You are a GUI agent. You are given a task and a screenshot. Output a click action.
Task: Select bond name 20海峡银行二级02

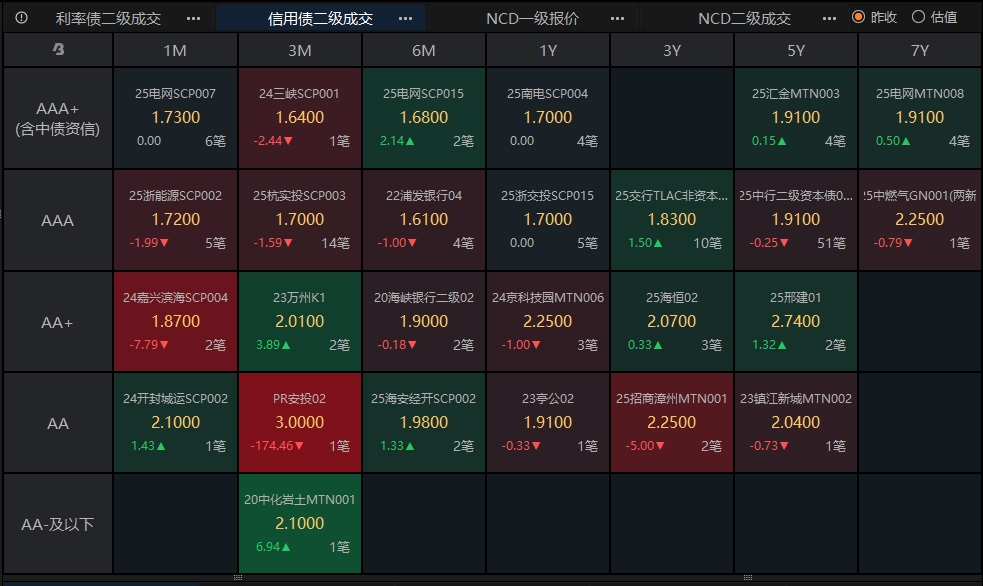pos(424,298)
